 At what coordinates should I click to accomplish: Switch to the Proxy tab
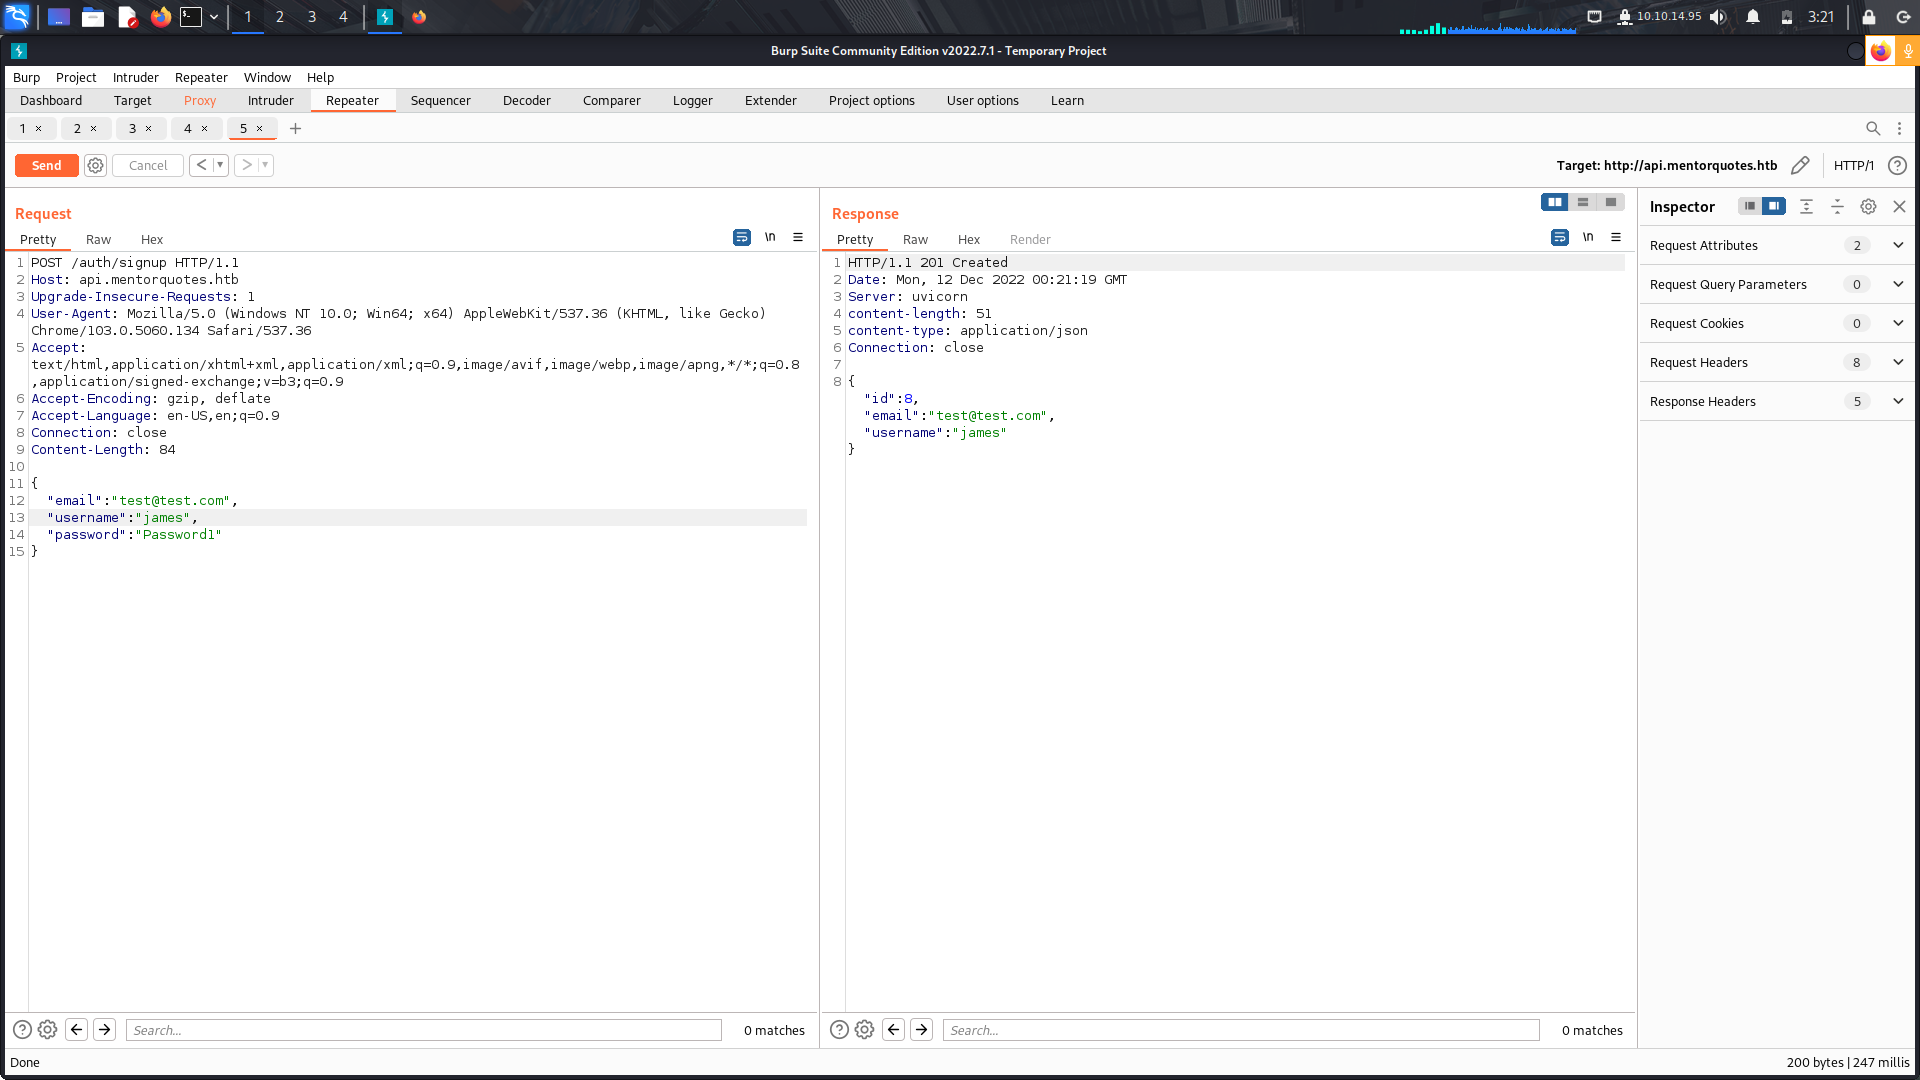[x=200, y=100]
